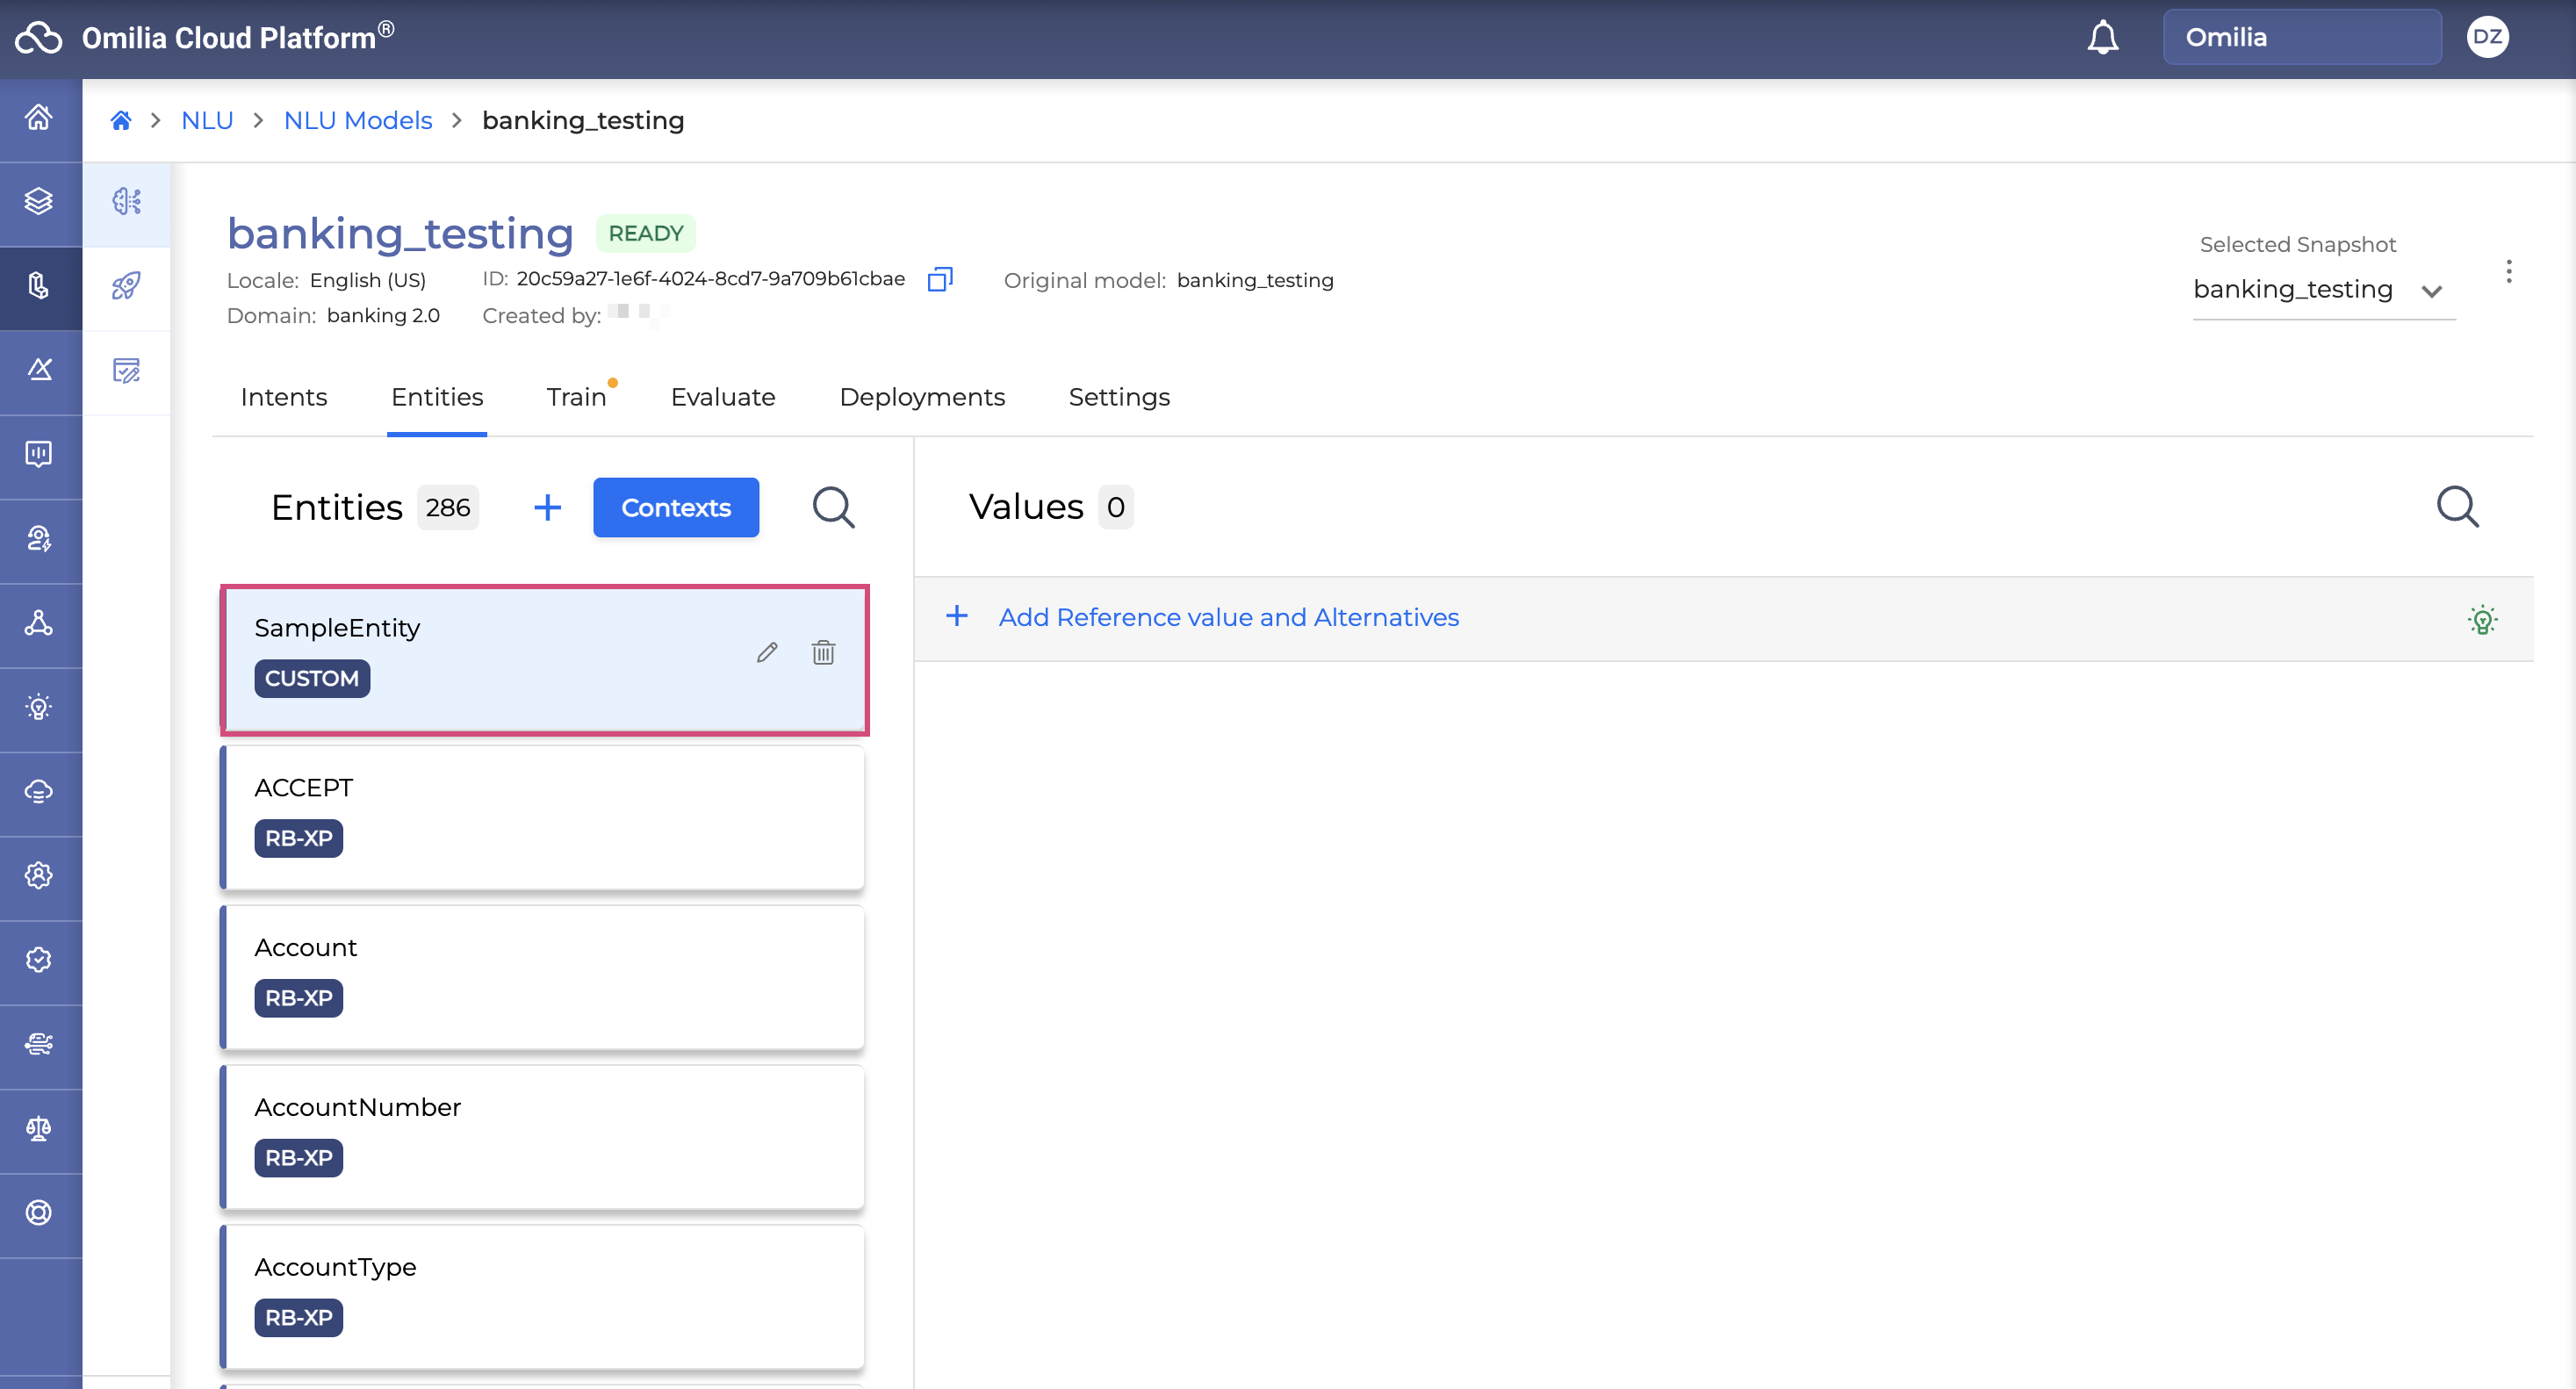The image size is (2576, 1389).
Task: Open the three-dot more options menu
Action: pyautogui.click(x=2508, y=272)
